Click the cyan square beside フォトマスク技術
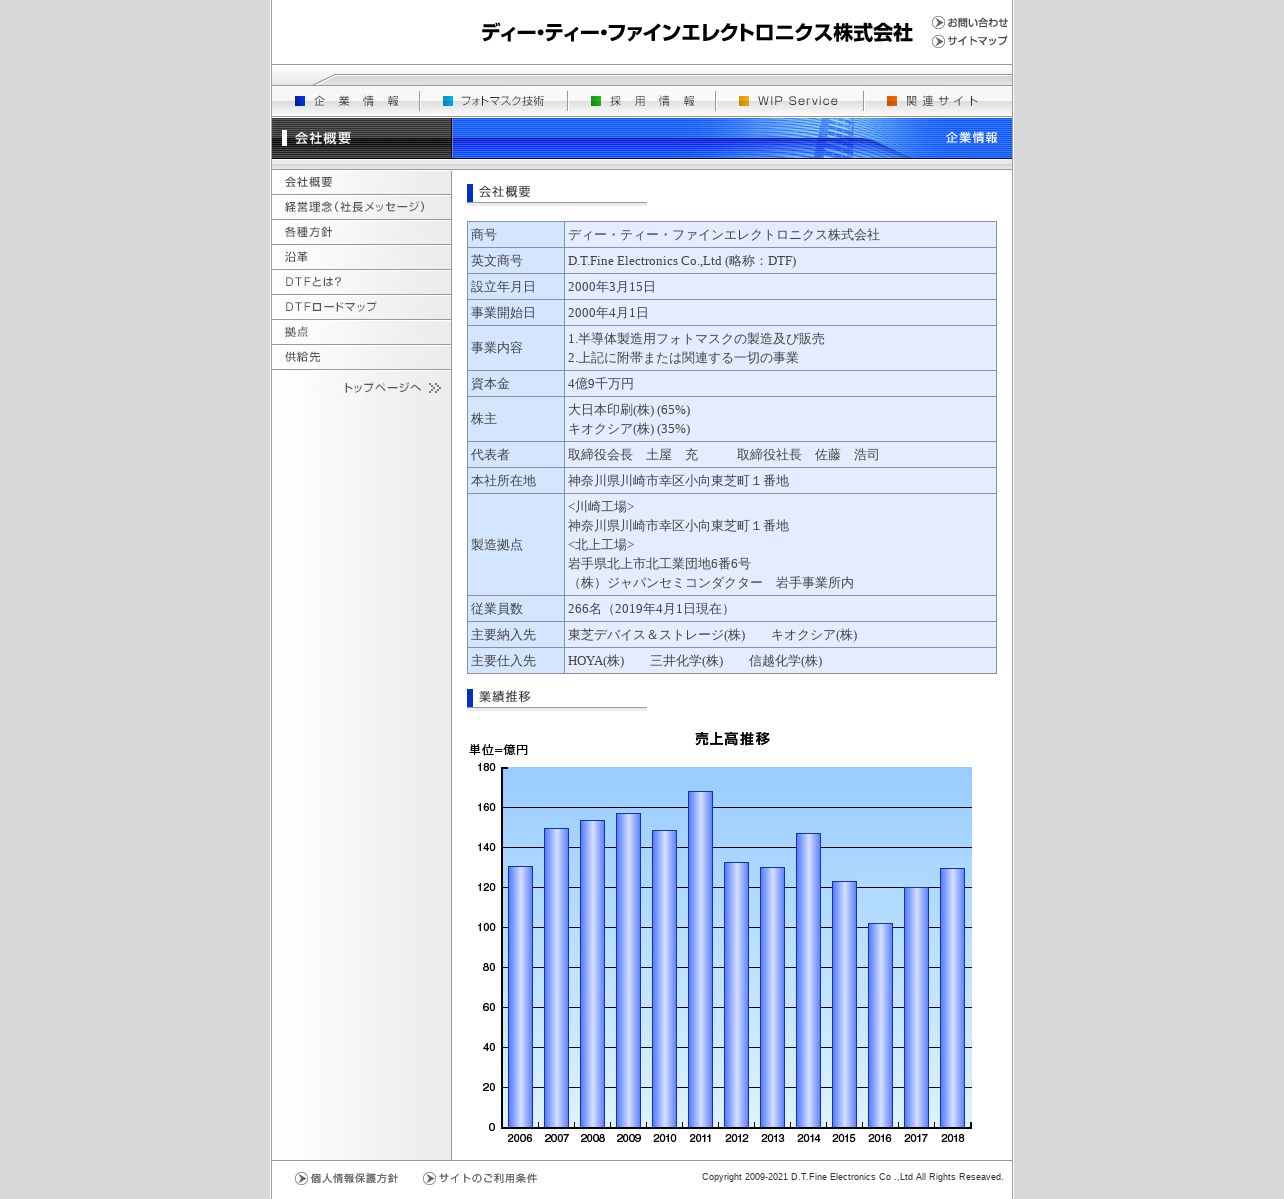 [448, 101]
